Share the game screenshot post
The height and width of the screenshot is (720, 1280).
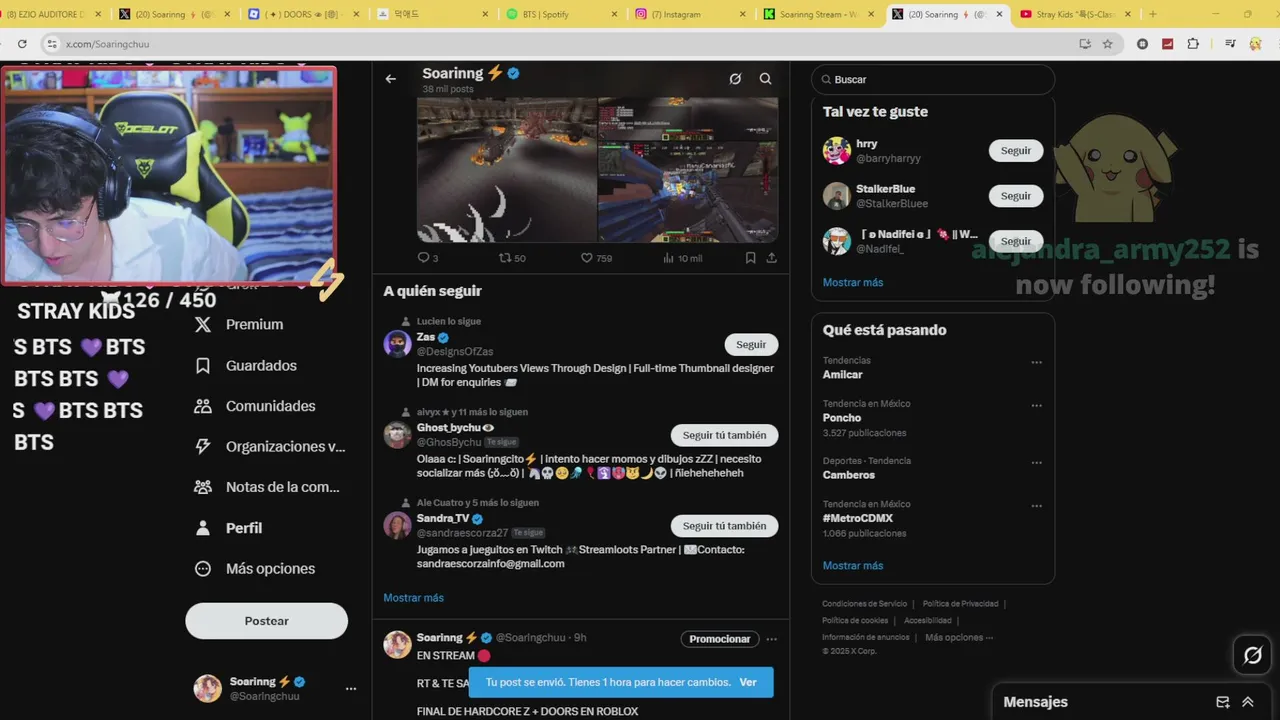click(x=771, y=258)
